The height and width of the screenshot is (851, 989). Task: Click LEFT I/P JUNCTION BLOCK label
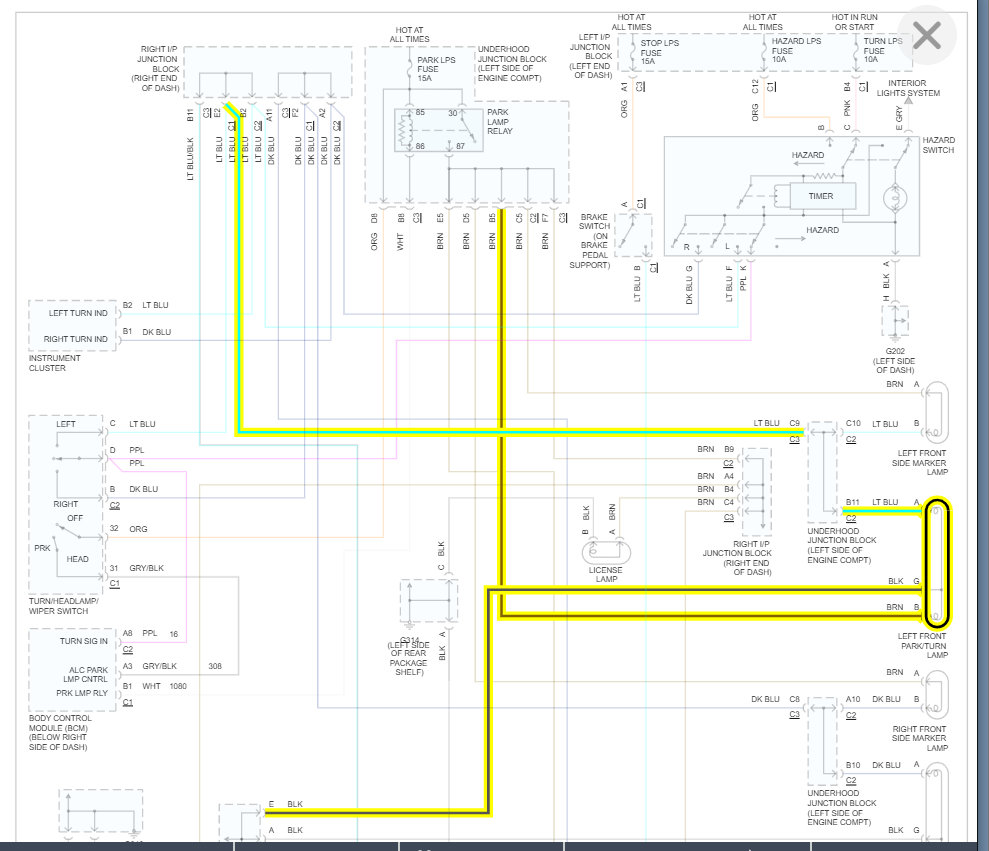point(591,56)
